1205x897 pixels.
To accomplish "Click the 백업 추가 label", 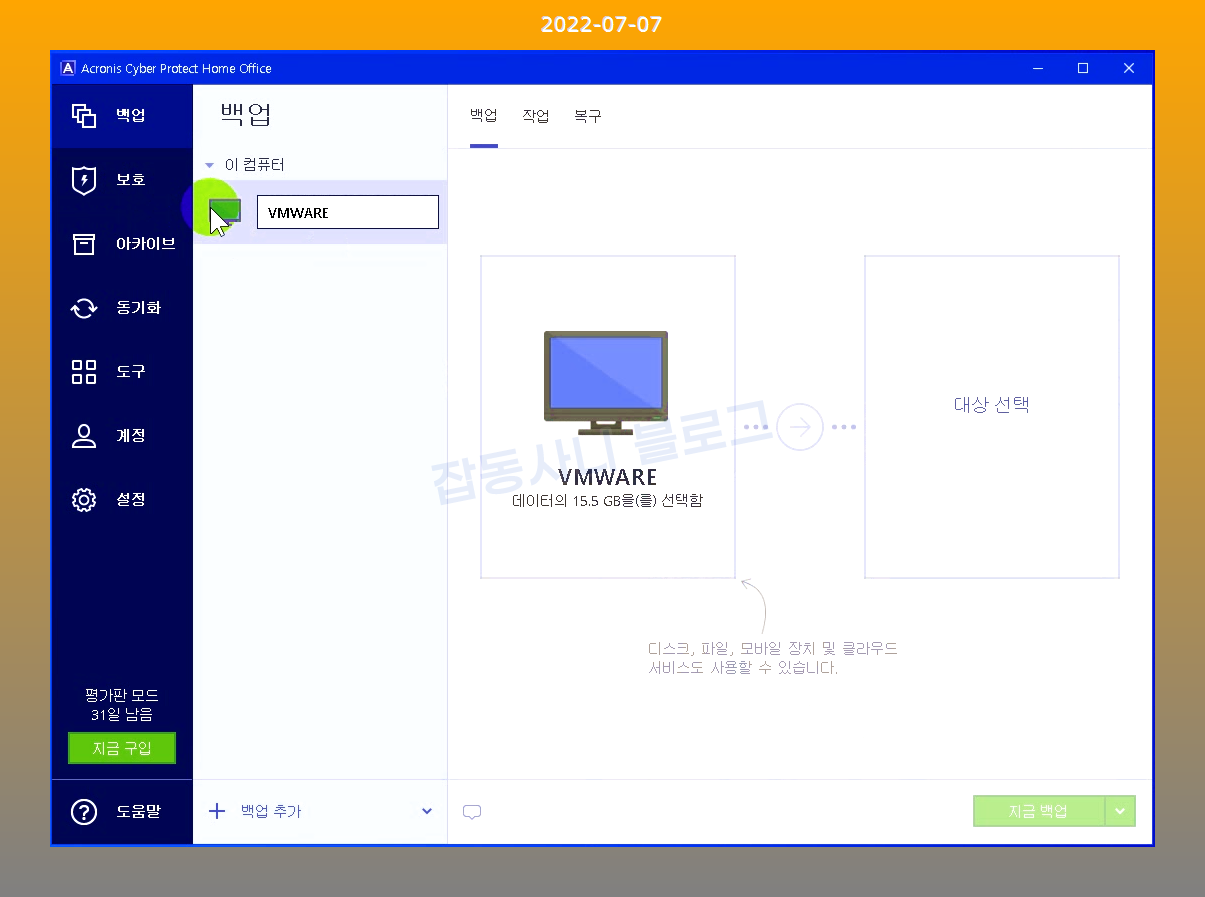I will click(x=271, y=811).
